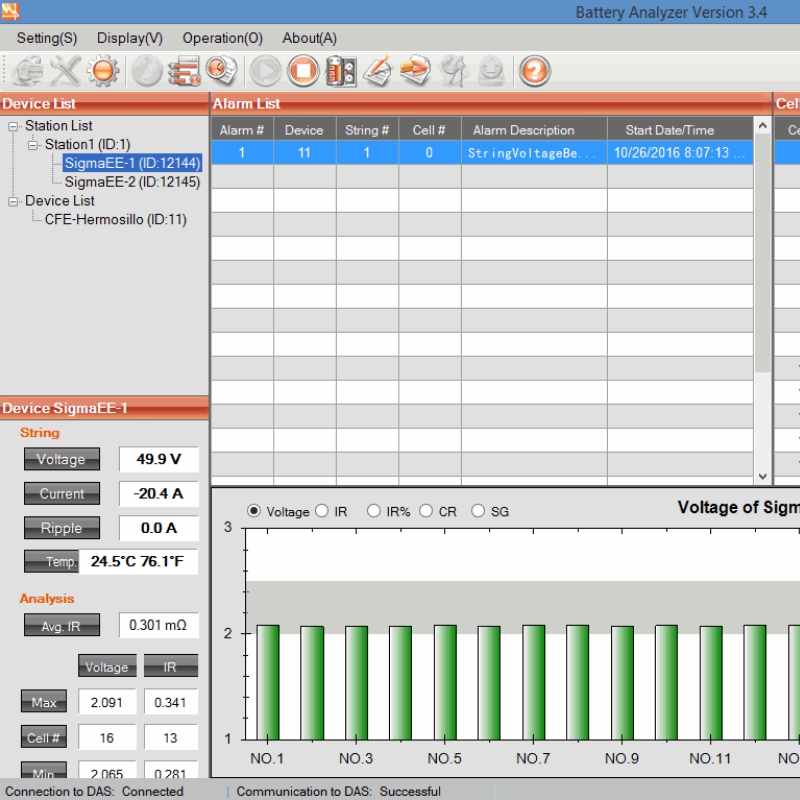Click the Start Date/Time column header
The image size is (800, 800).
pyautogui.click(x=680, y=130)
